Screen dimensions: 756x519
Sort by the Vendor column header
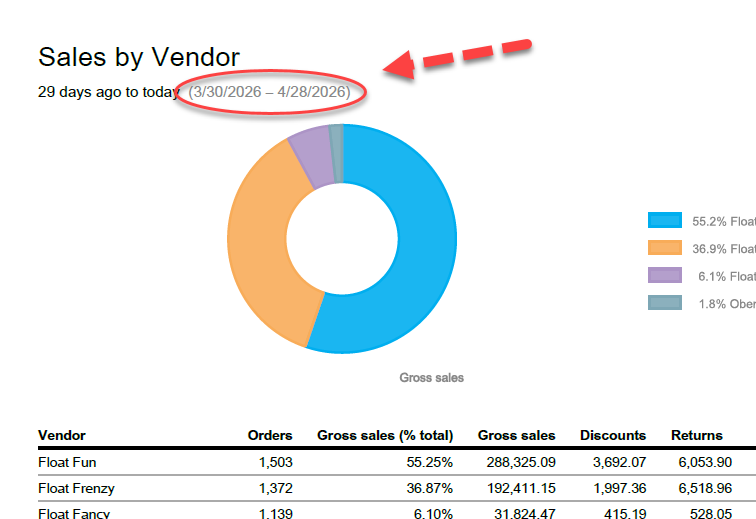[x=61, y=435]
